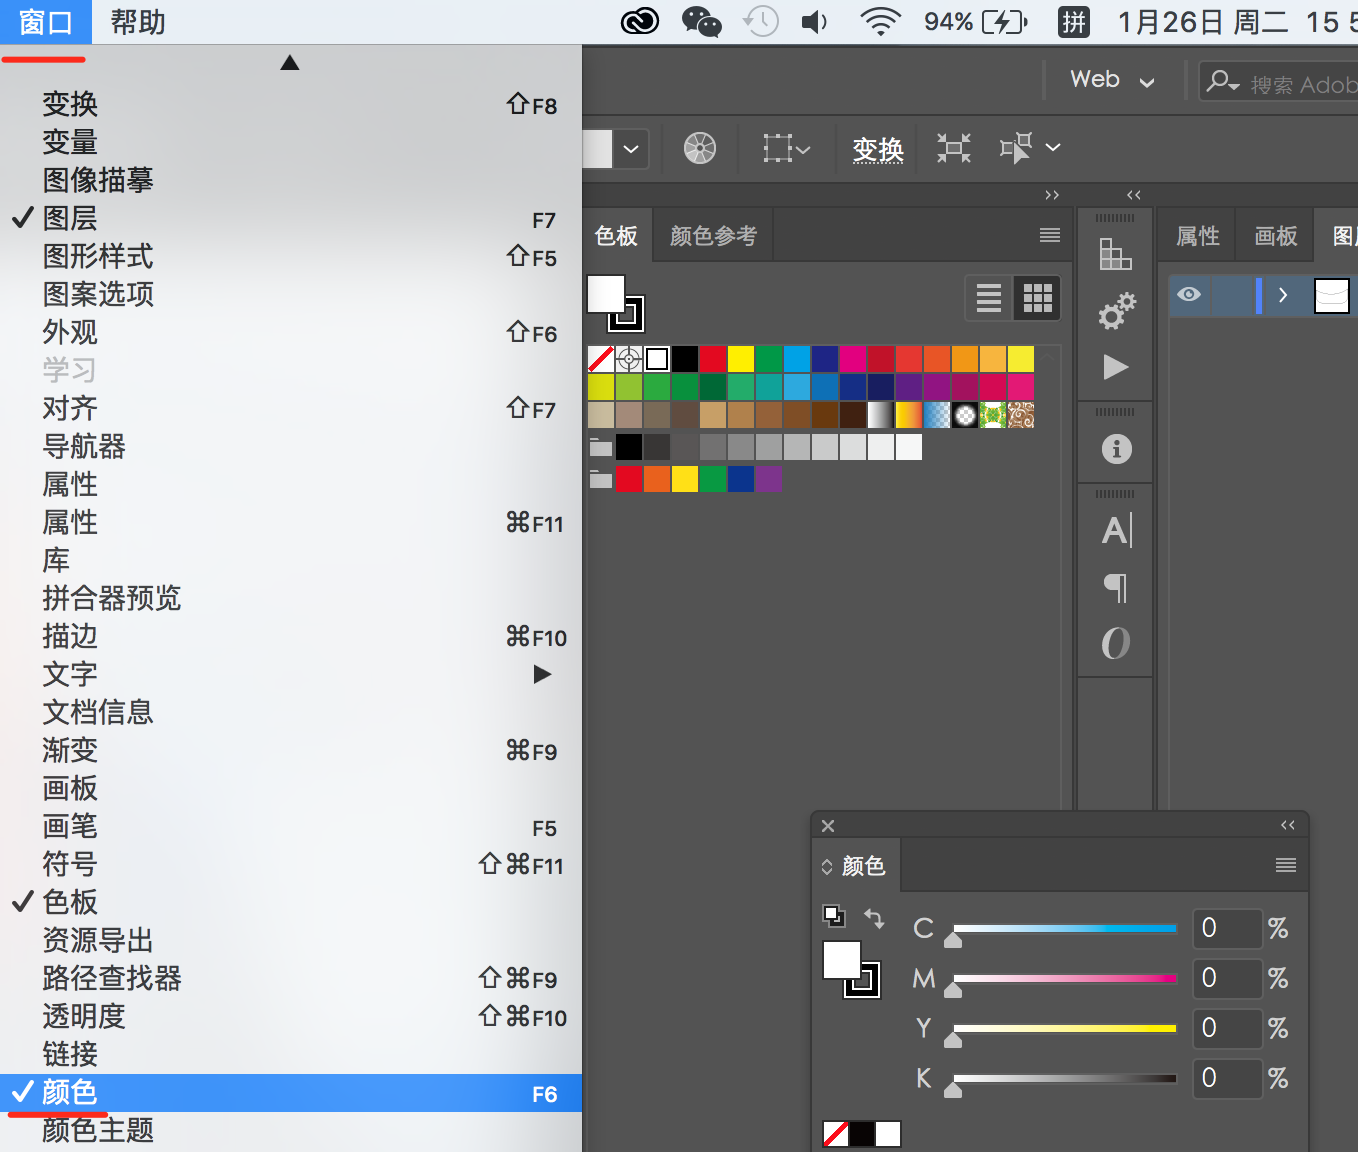Toggle layer visibility eye icon
Viewport: 1358px width, 1152px height.
point(1189,295)
